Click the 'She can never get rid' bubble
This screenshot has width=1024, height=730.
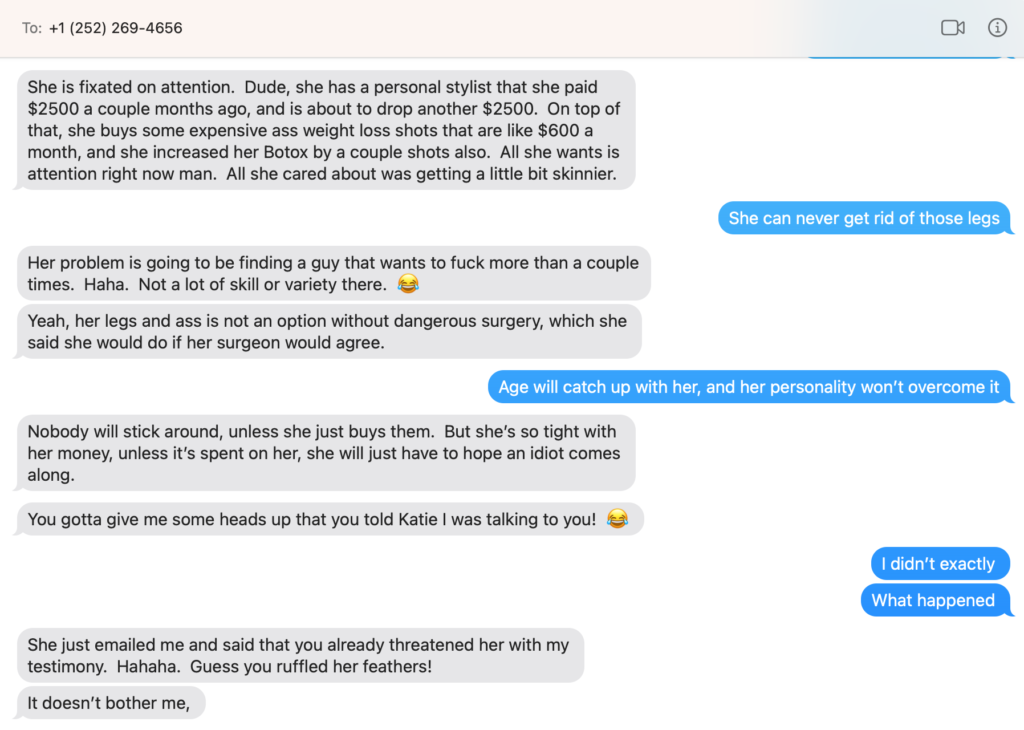pos(864,218)
